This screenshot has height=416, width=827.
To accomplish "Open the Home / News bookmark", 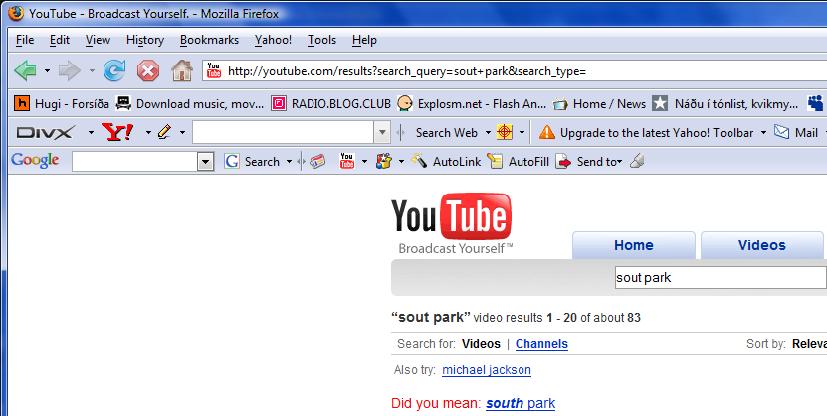I will pos(599,103).
